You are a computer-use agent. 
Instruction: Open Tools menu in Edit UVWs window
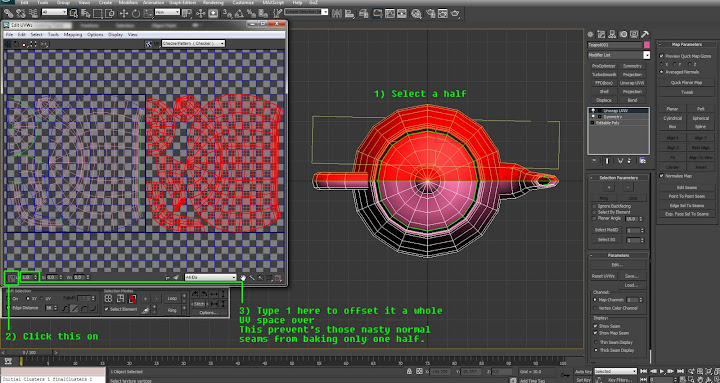point(53,34)
